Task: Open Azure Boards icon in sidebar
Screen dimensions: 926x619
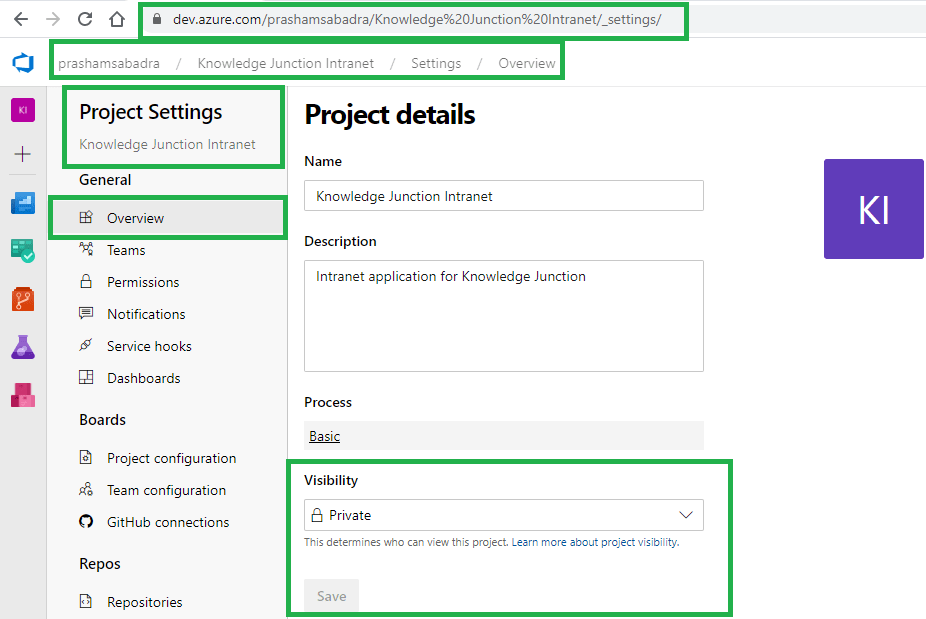Action: (x=23, y=250)
